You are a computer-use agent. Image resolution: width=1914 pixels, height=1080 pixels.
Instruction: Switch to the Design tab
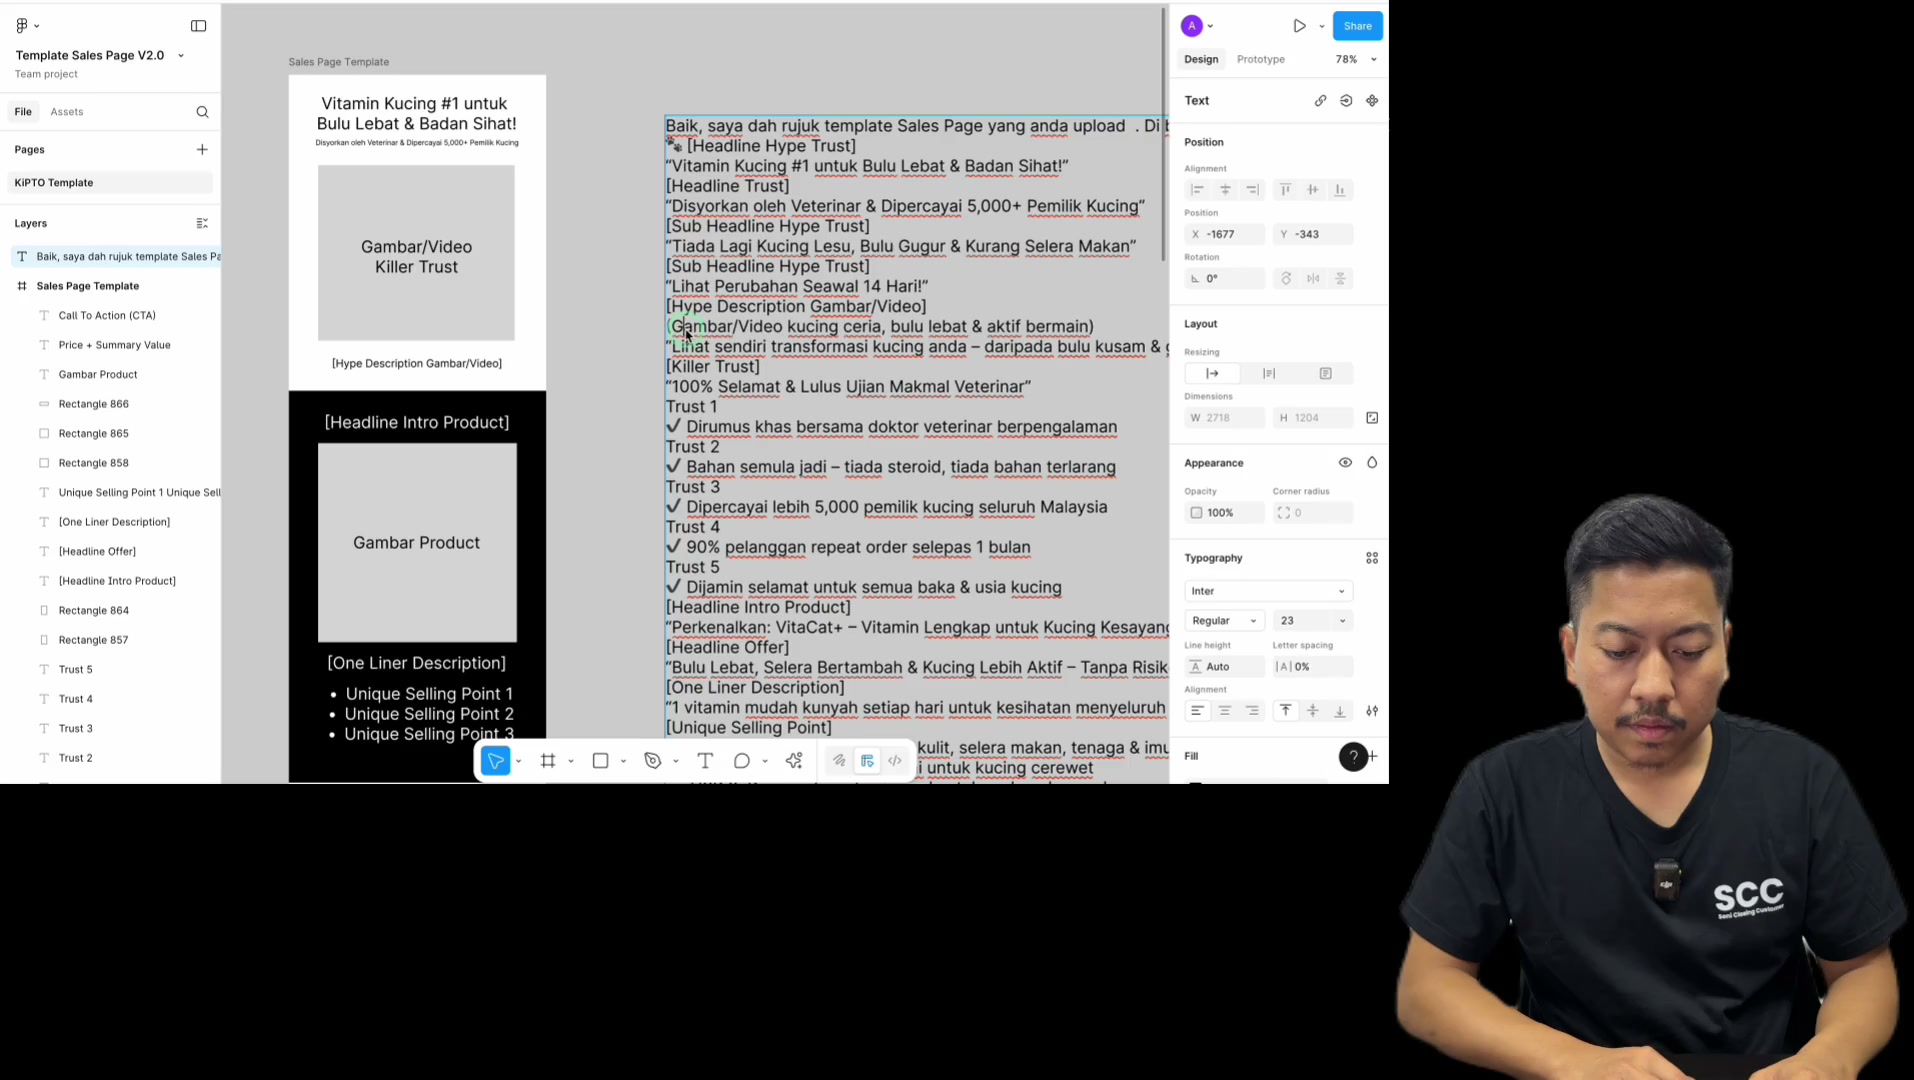(x=1201, y=59)
